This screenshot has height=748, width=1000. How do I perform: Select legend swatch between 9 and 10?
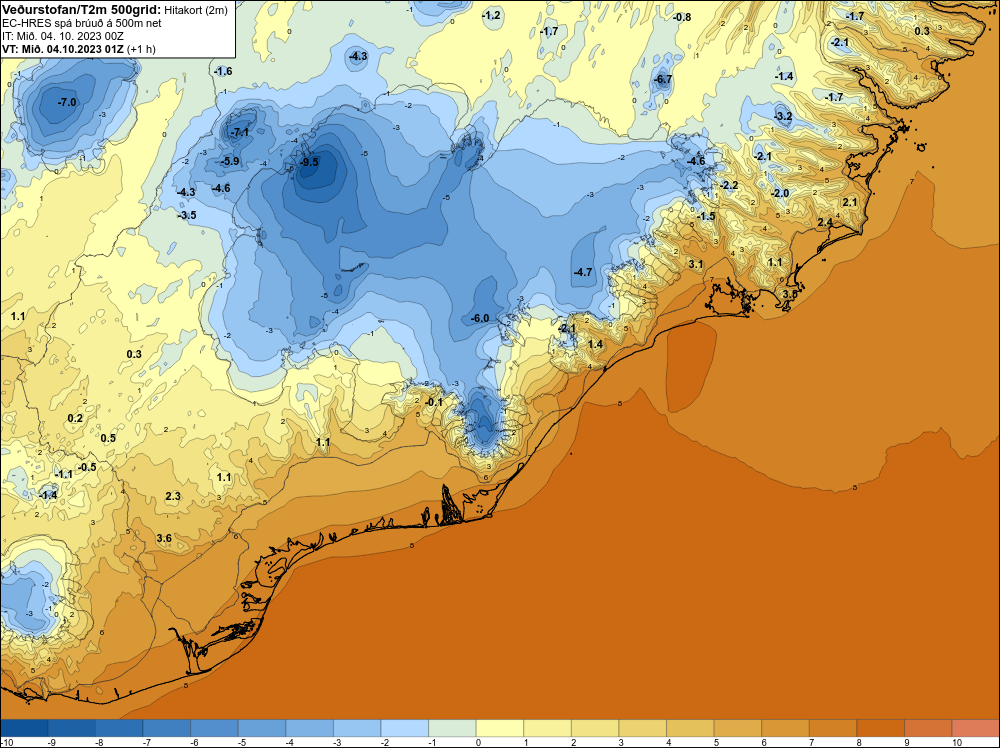929,728
